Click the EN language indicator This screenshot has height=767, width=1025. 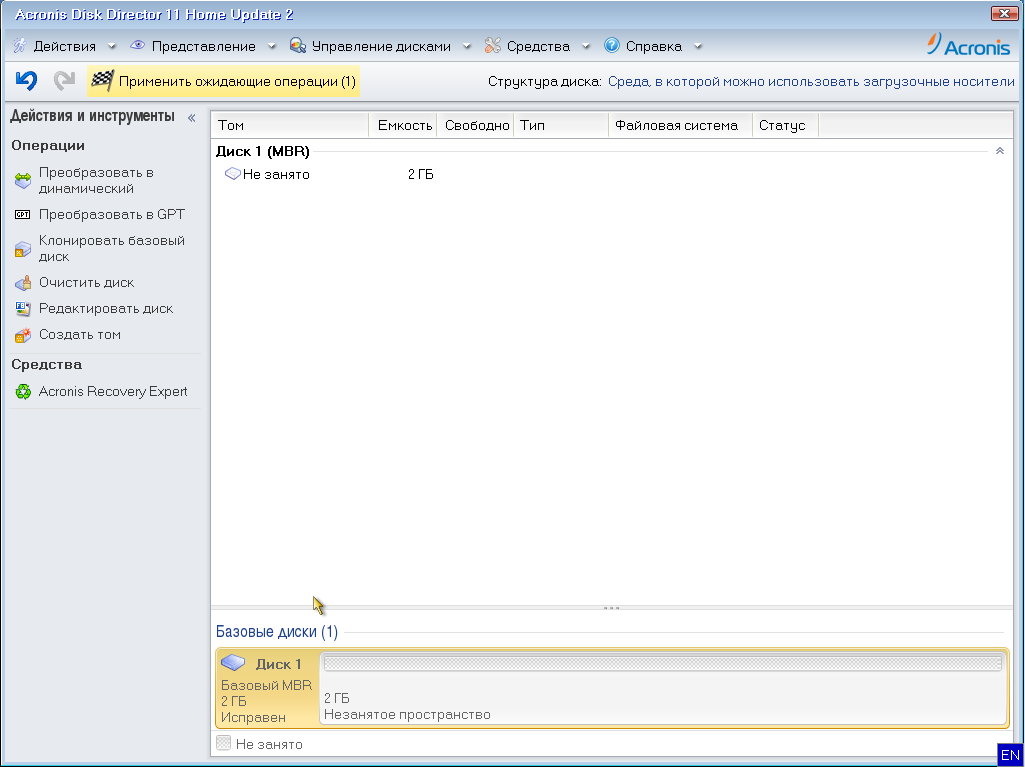(x=1010, y=755)
